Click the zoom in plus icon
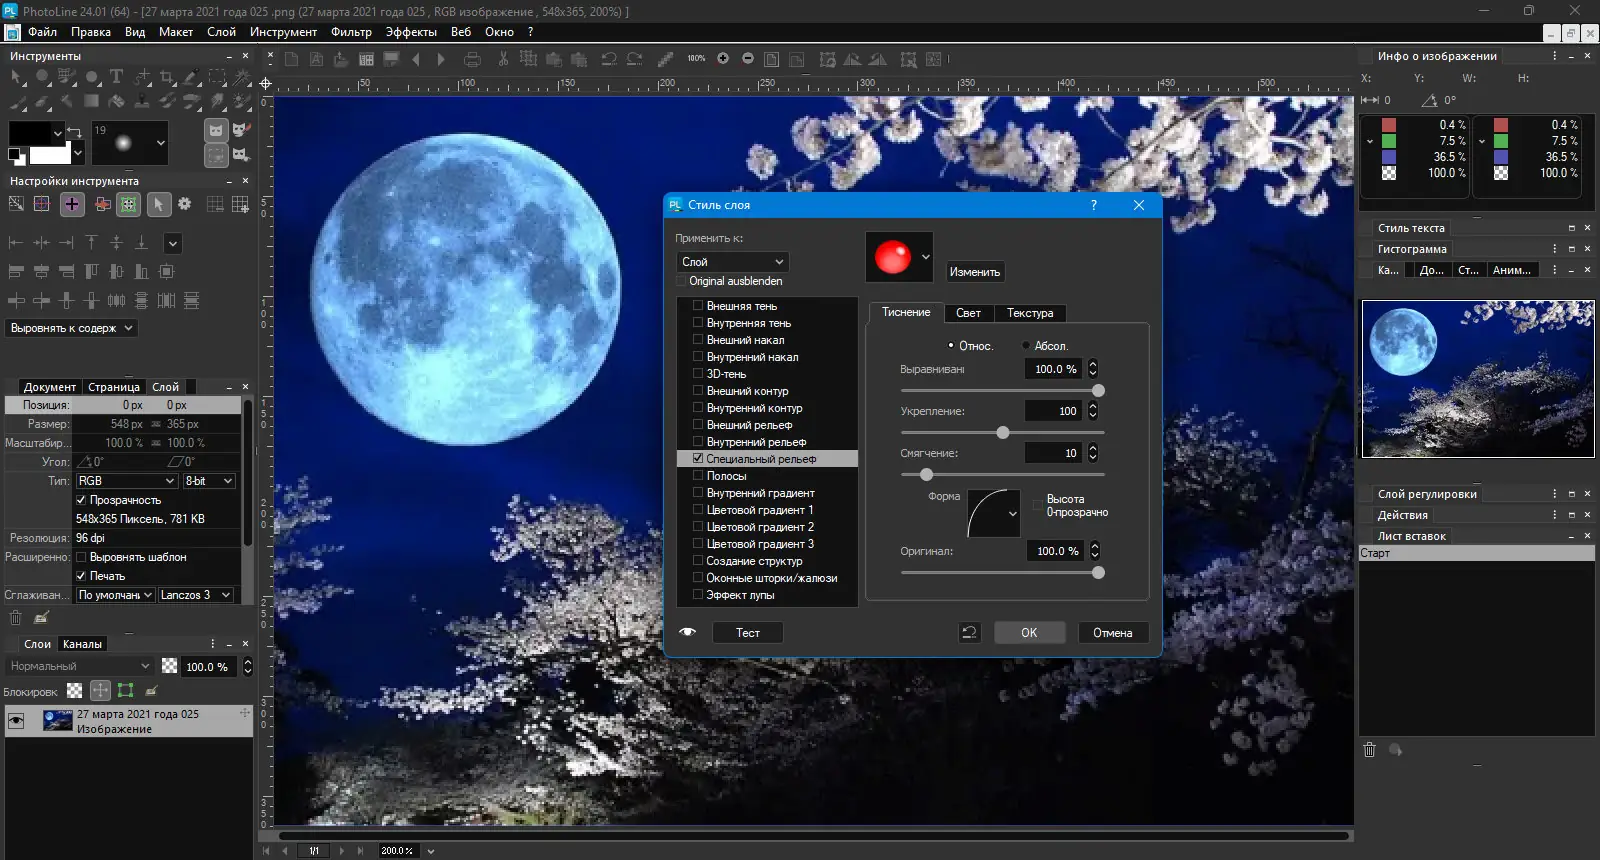This screenshot has width=1600, height=860. [723, 59]
